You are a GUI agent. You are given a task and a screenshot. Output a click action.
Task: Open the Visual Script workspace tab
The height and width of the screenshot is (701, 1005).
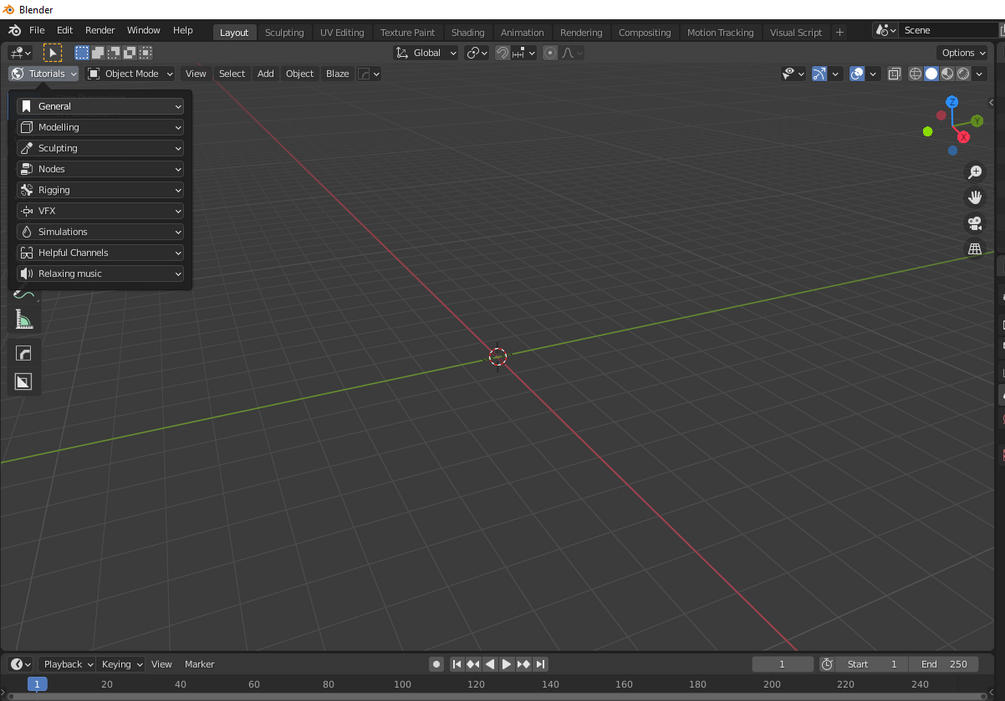[x=796, y=32]
